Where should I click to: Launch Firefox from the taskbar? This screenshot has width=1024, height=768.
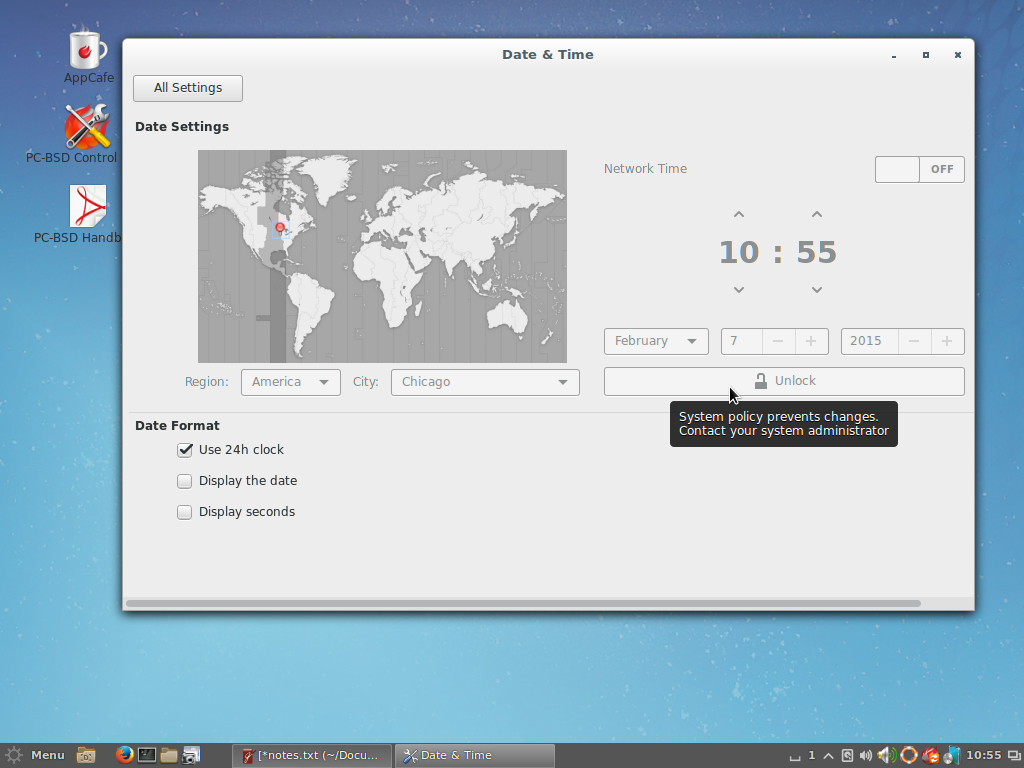(x=123, y=755)
